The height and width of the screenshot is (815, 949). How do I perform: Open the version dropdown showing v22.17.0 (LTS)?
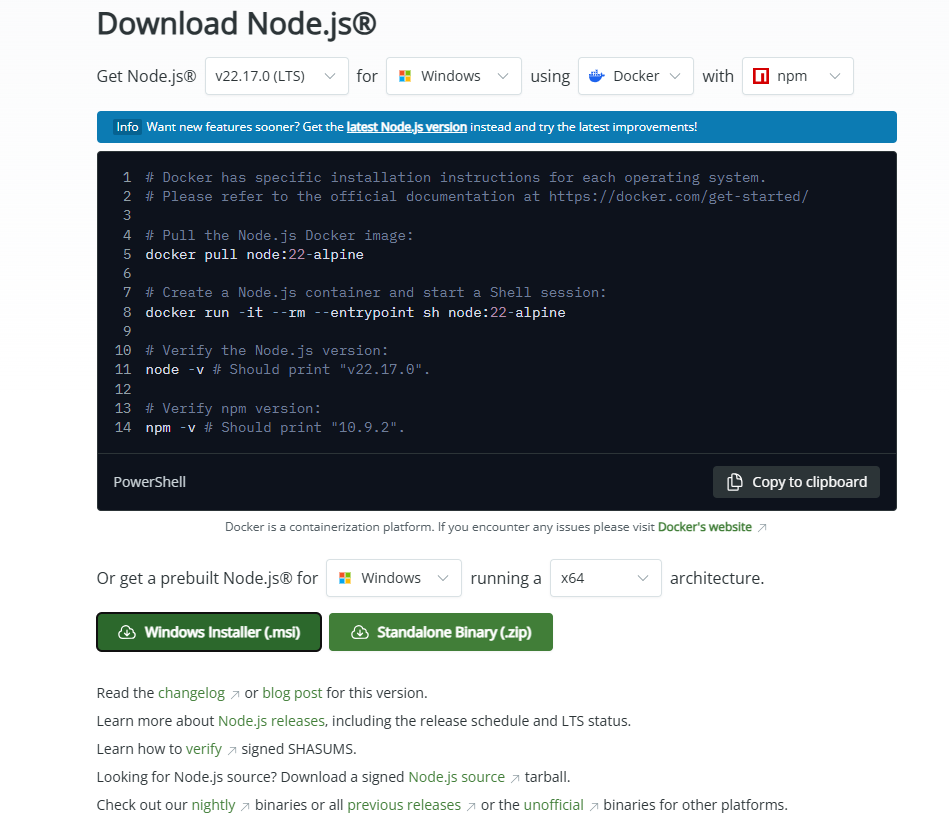(x=276, y=75)
